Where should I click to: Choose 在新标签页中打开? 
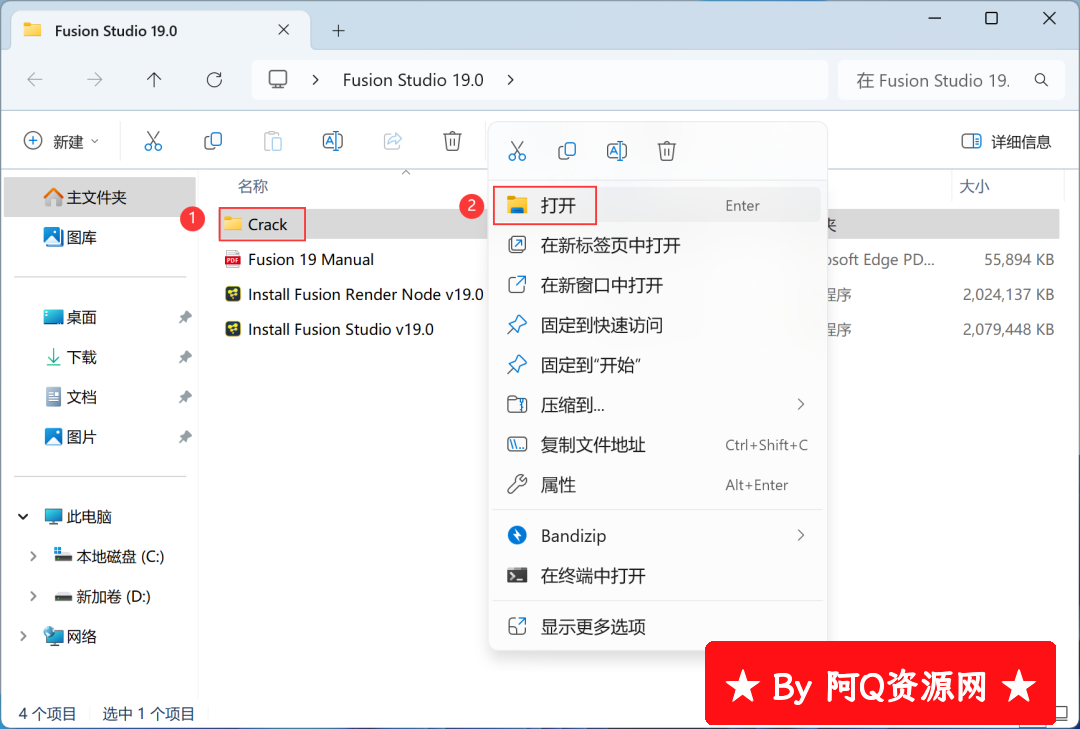click(657, 245)
